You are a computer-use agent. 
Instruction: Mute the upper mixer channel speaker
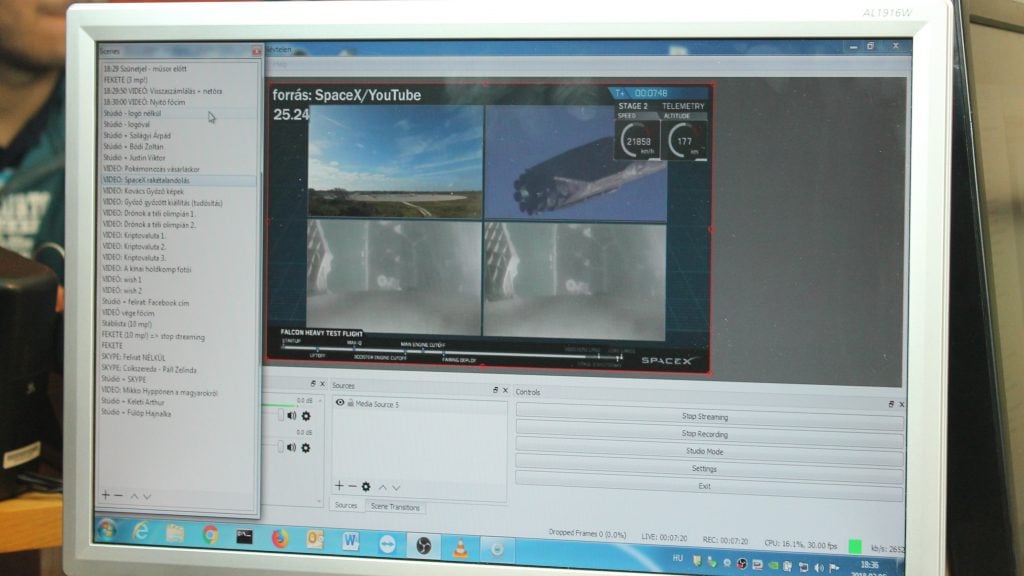coord(291,415)
